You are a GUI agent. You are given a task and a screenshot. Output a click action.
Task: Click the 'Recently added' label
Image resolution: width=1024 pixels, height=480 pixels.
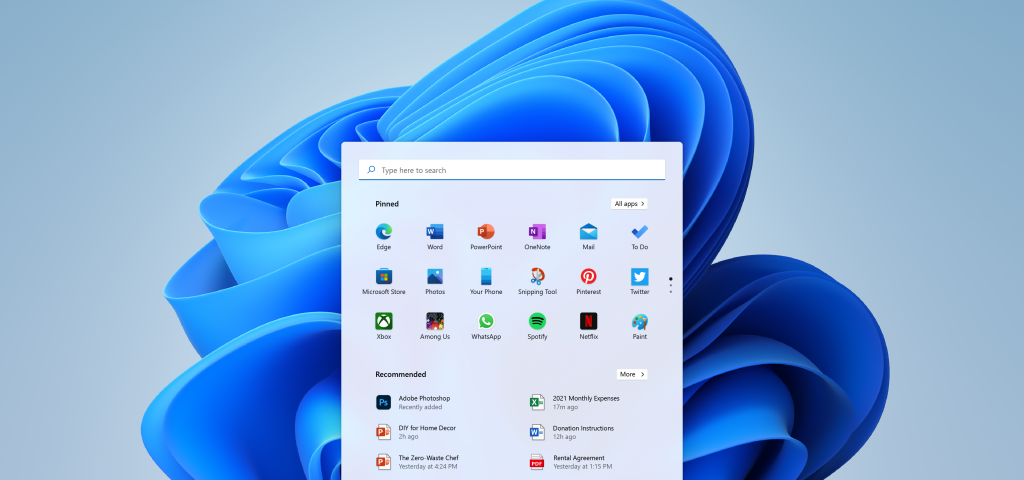tap(420, 407)
